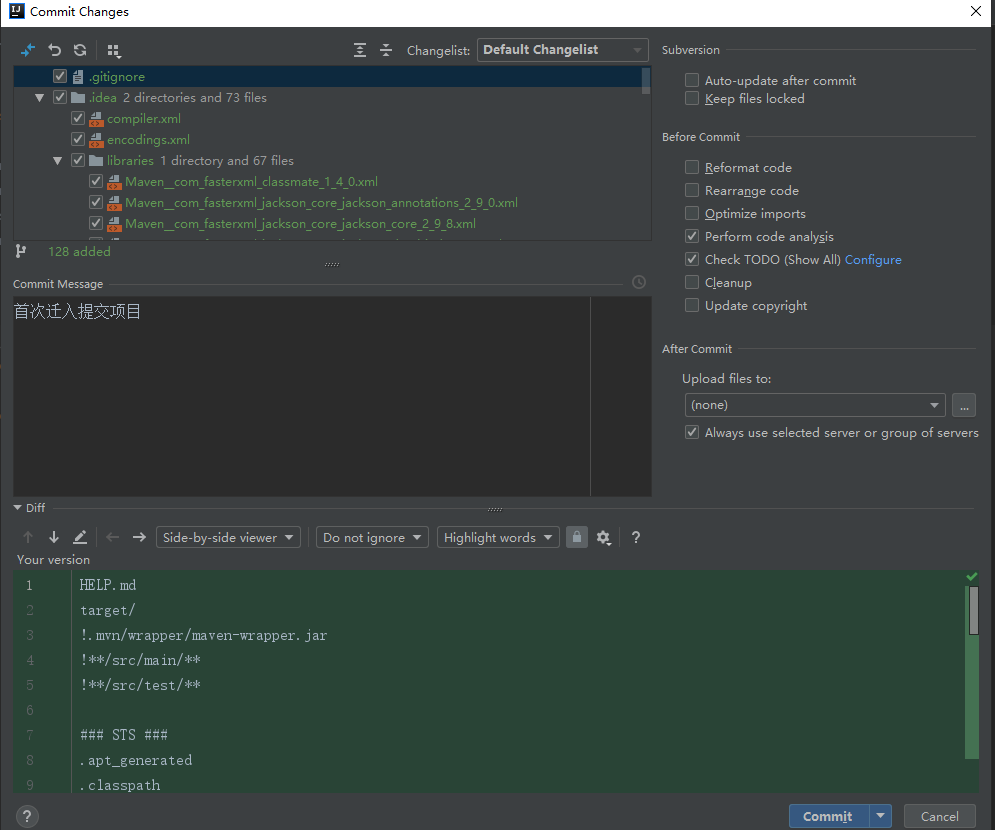Click the Commit button
Image resolution: width=995 pixels, height=830 pixels.
pos(829,816)
